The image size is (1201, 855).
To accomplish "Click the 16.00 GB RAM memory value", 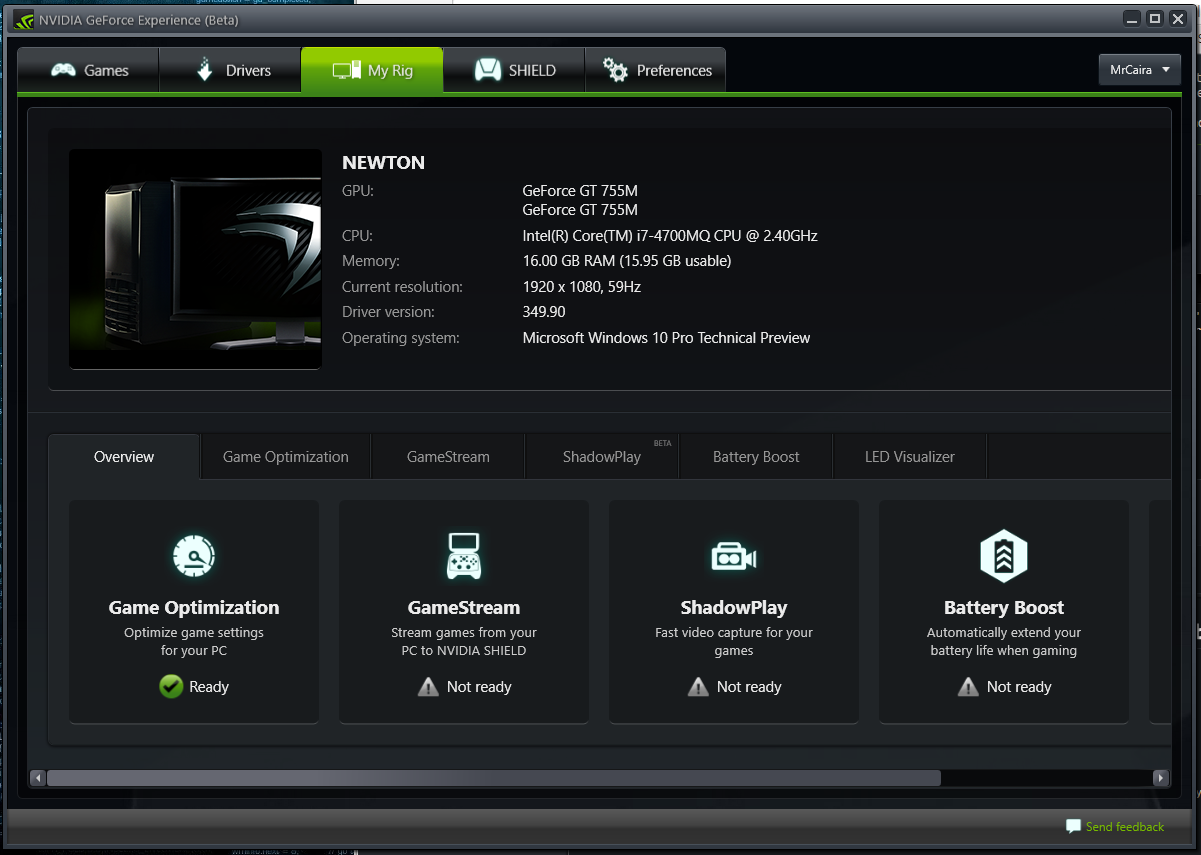I will click(627, 261).
